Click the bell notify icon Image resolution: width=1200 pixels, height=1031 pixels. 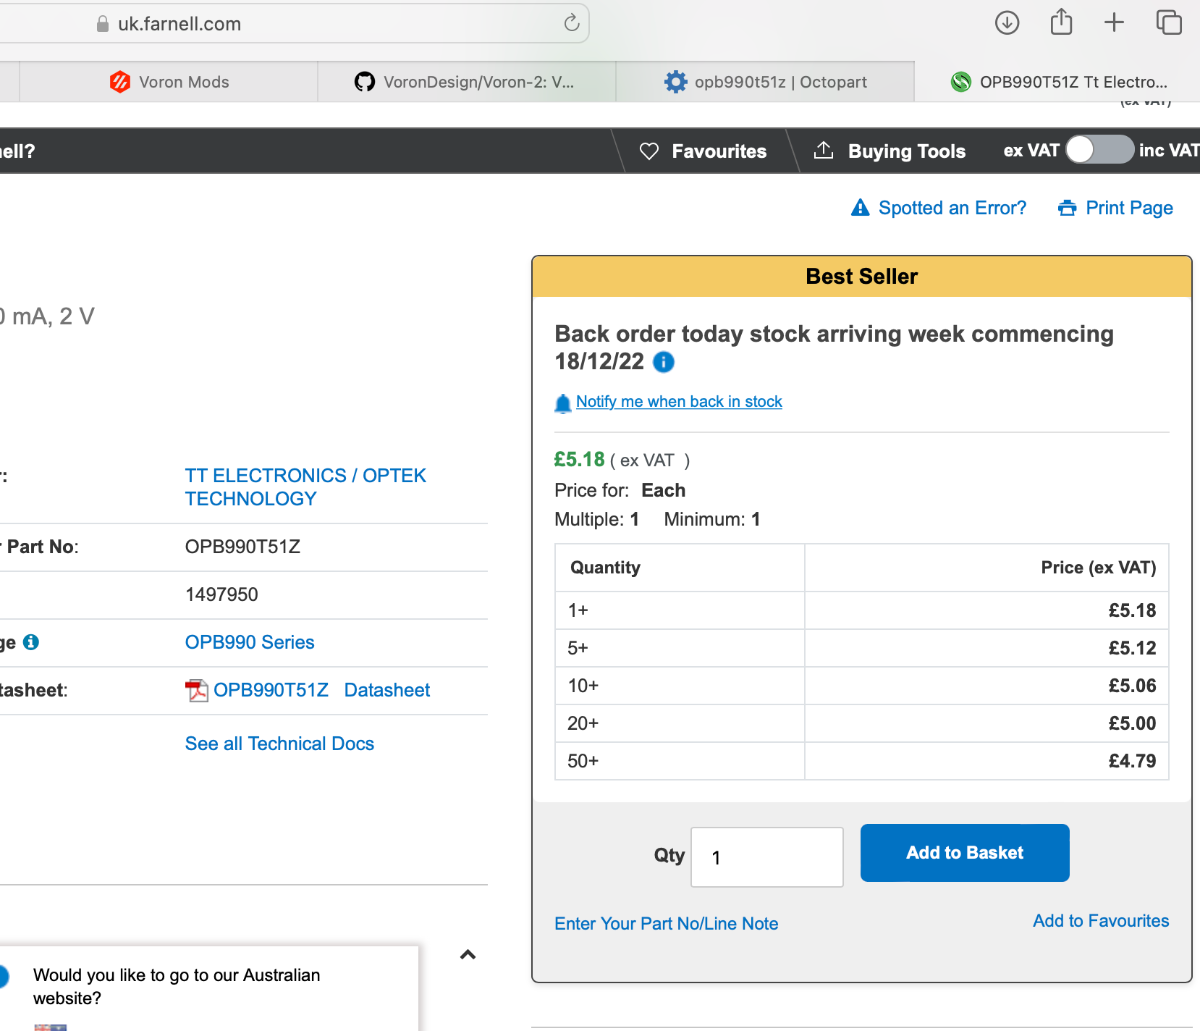point(563,403)
